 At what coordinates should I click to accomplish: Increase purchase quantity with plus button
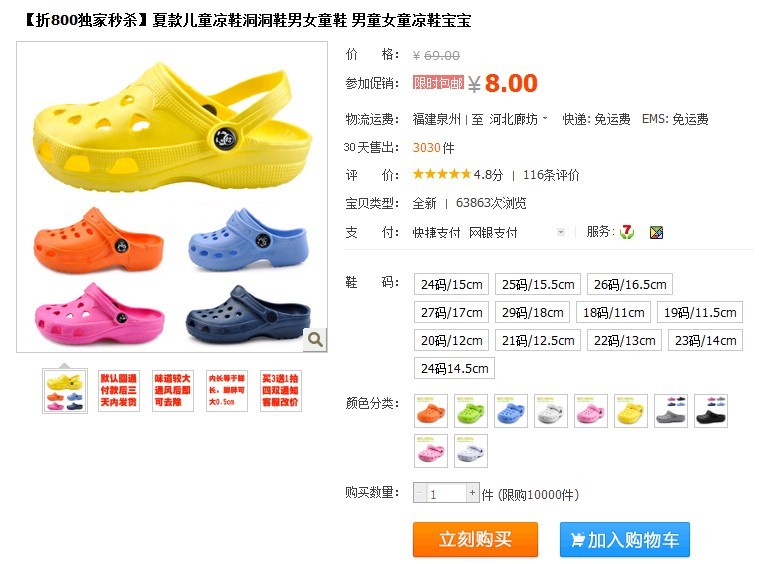(472, 493)
